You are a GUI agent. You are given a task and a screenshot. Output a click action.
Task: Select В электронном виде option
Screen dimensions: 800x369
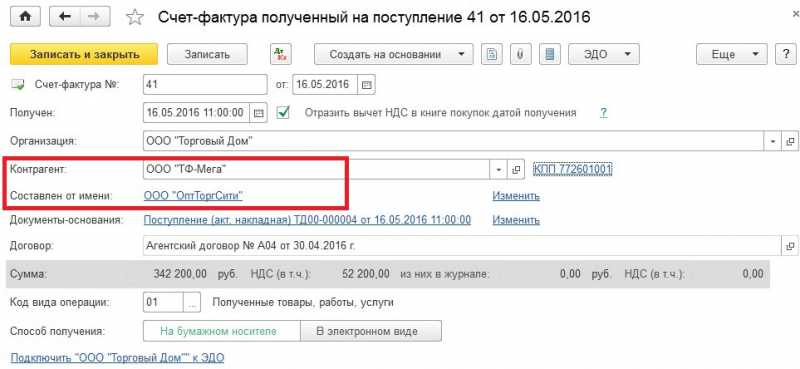371,331
